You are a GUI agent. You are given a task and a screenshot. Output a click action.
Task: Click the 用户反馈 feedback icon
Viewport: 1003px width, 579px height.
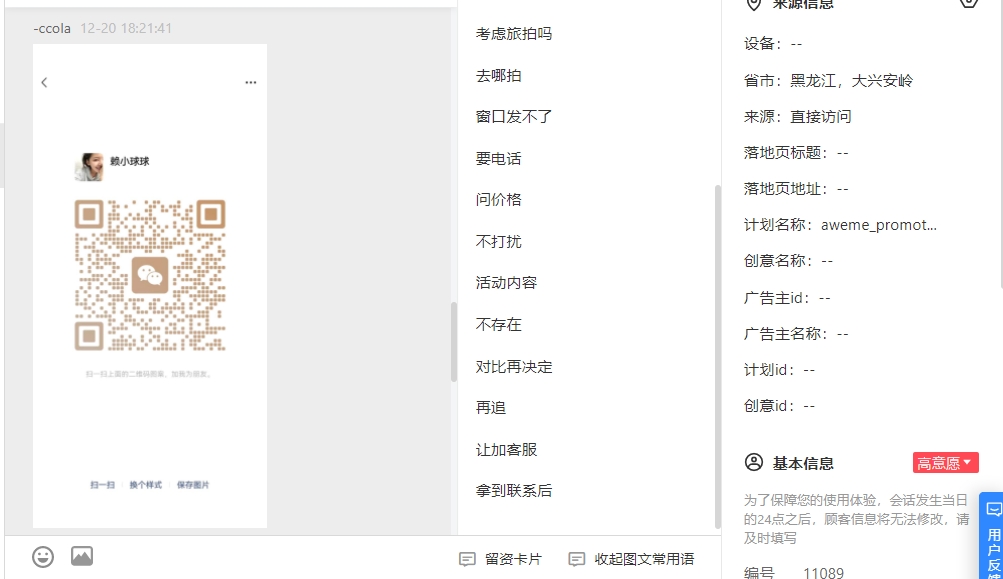993,510
